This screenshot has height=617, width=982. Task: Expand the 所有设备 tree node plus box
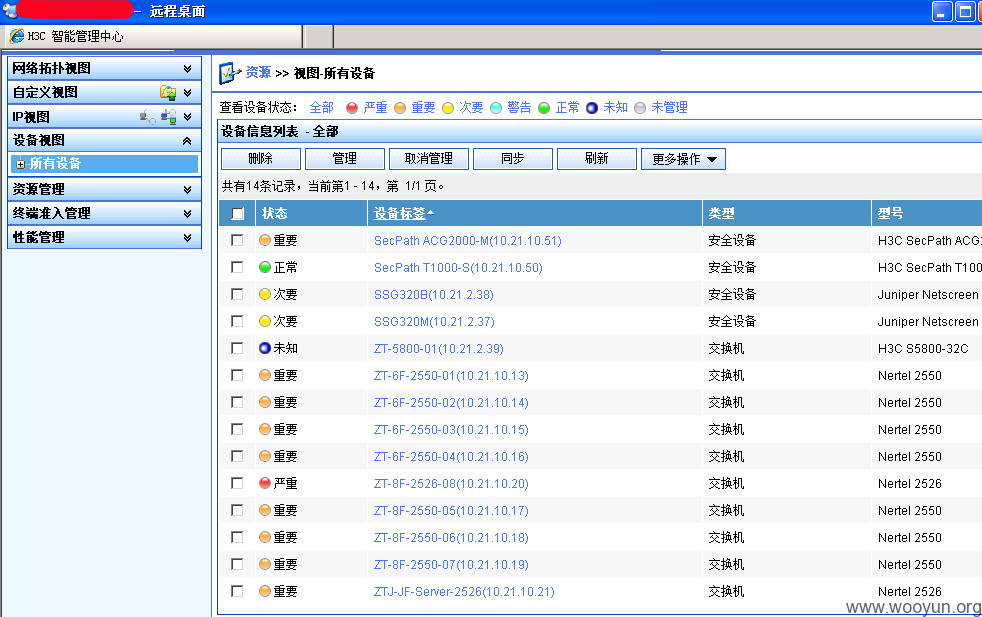(21, 164)
